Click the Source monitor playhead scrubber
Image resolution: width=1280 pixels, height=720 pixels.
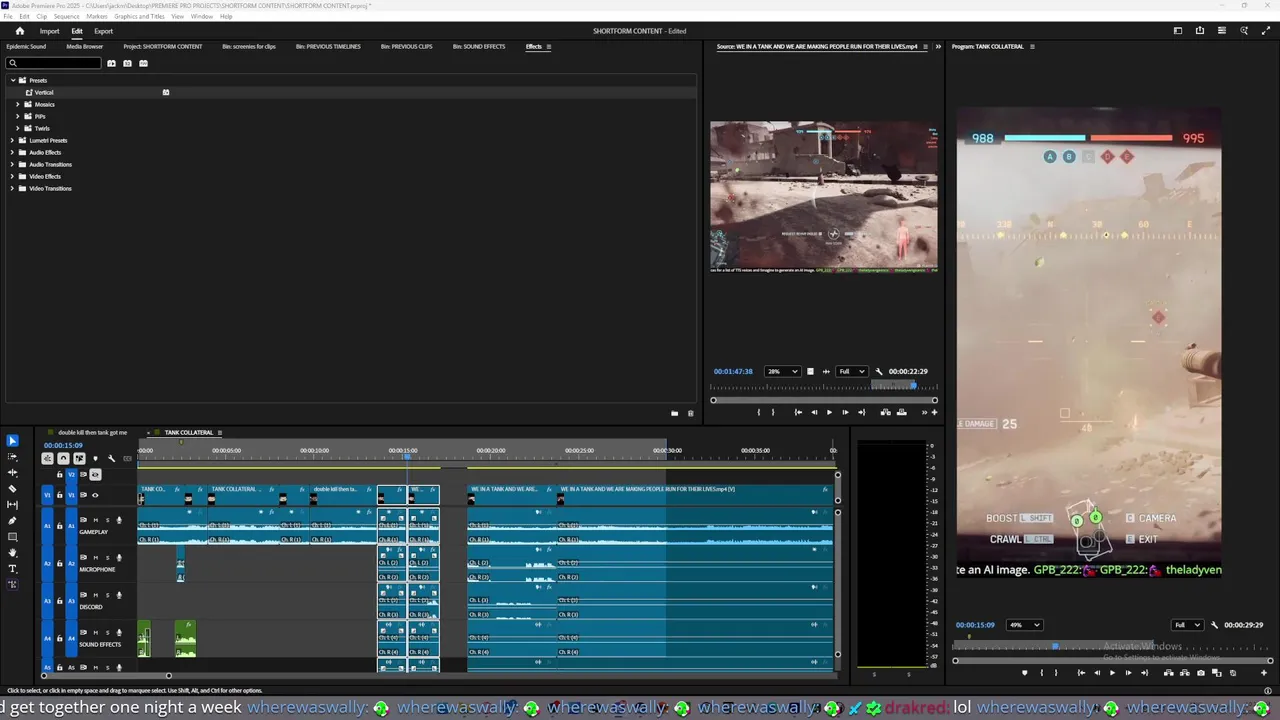coord(912,385)
